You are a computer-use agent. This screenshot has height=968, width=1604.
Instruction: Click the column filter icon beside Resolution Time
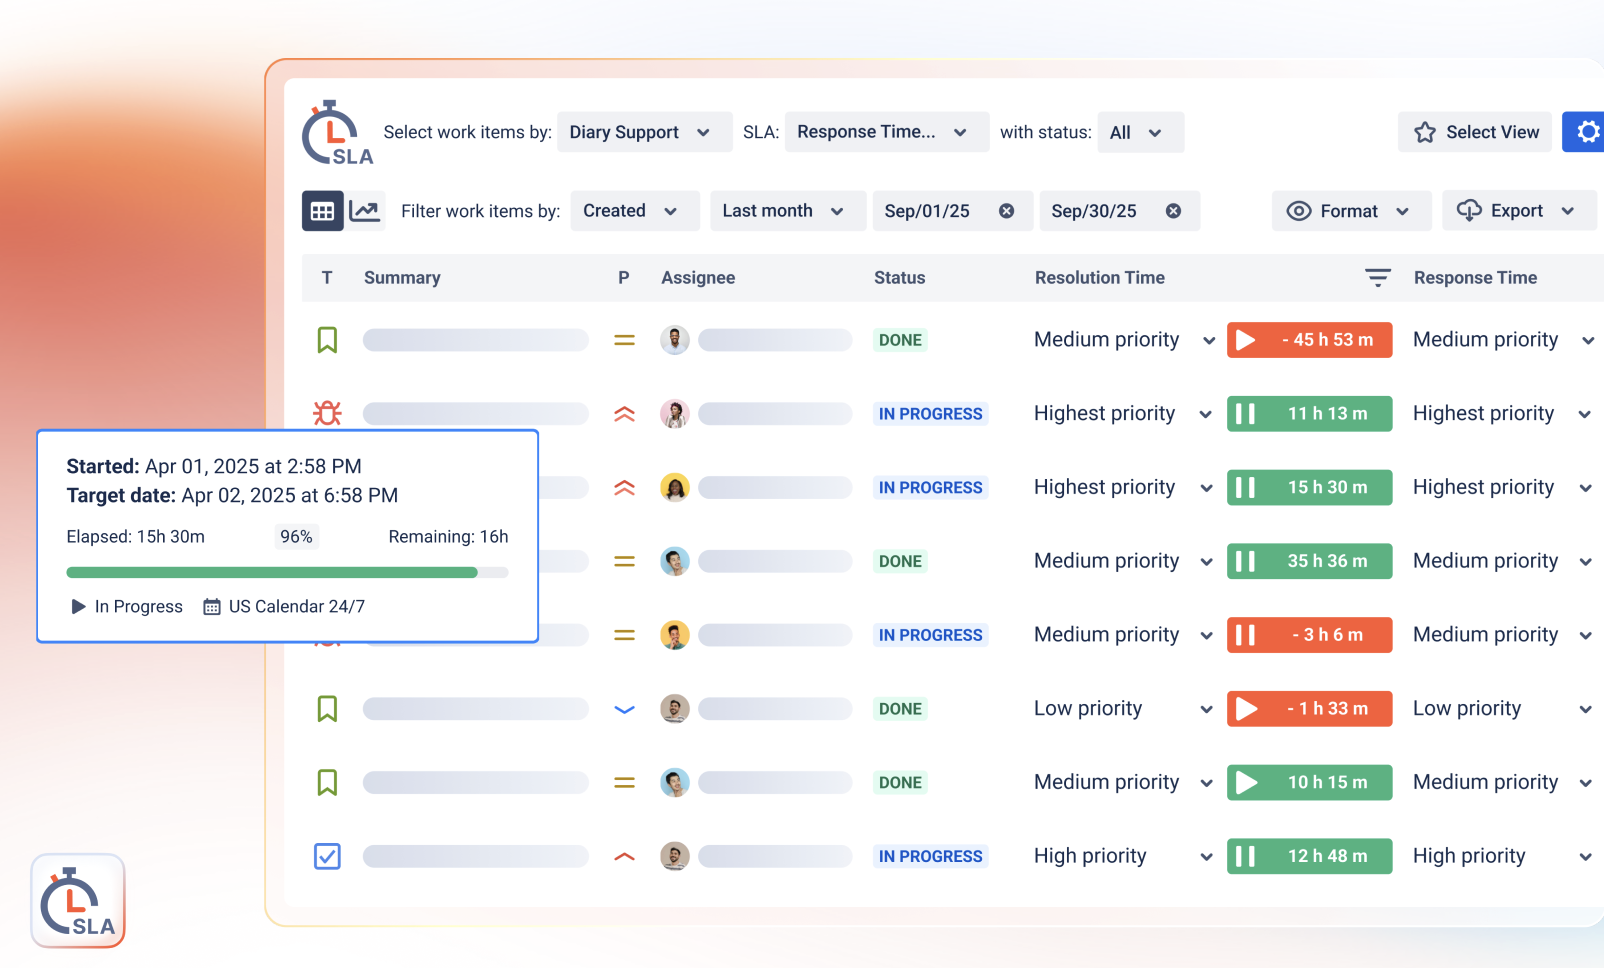(x=1378, y=278)
